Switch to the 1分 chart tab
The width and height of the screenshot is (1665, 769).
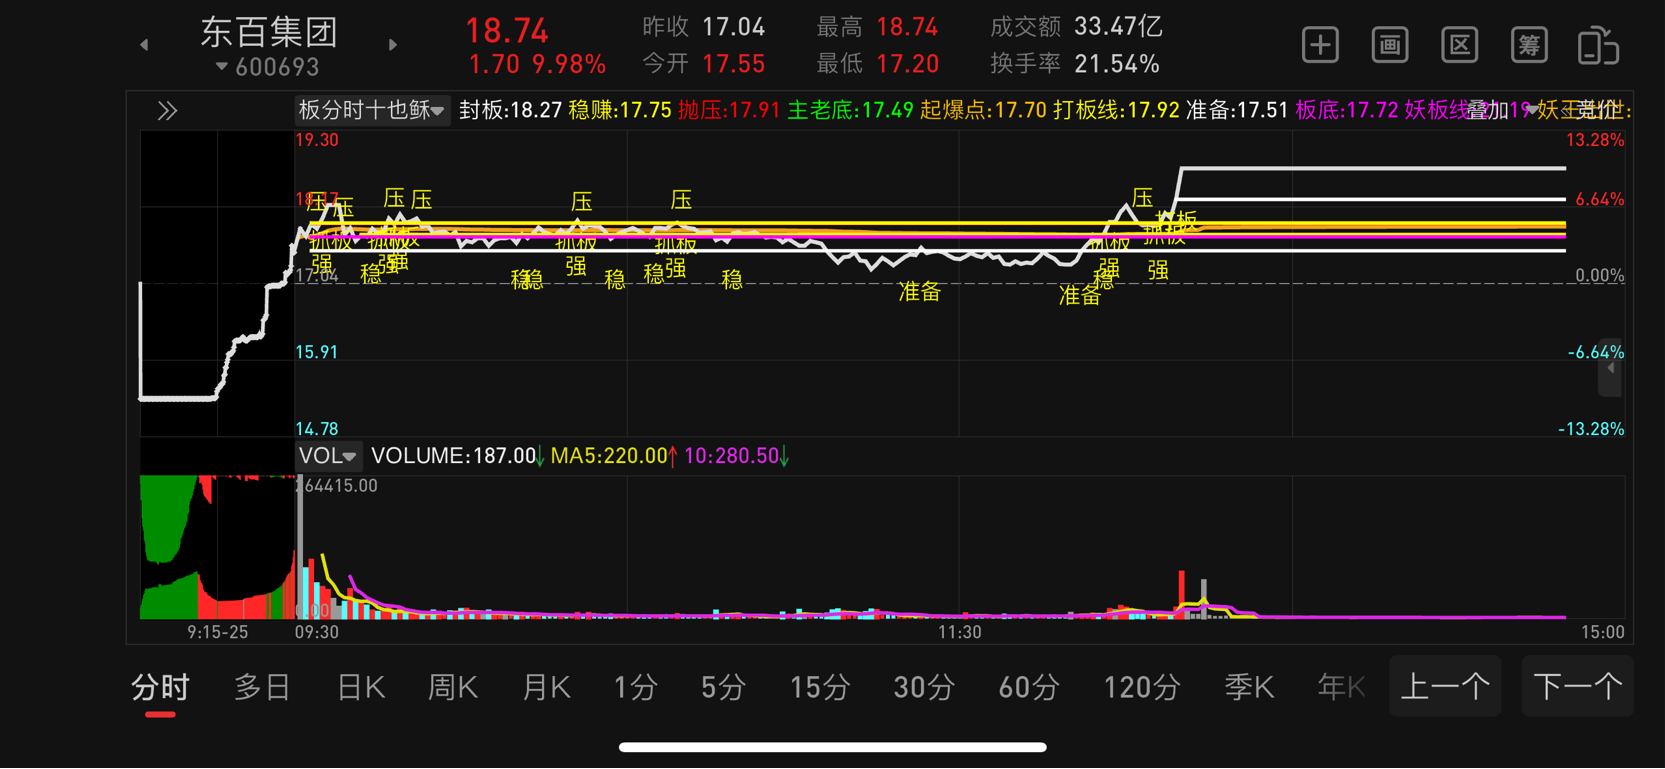[x=636, y=687]
